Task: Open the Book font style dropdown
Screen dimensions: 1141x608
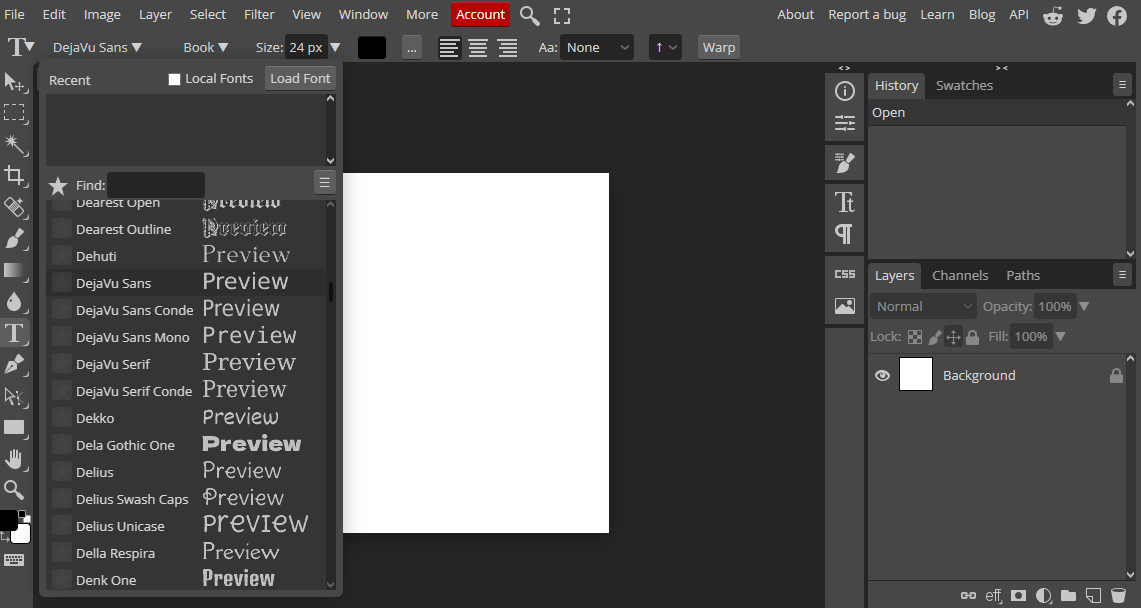Action: point(205,47)
